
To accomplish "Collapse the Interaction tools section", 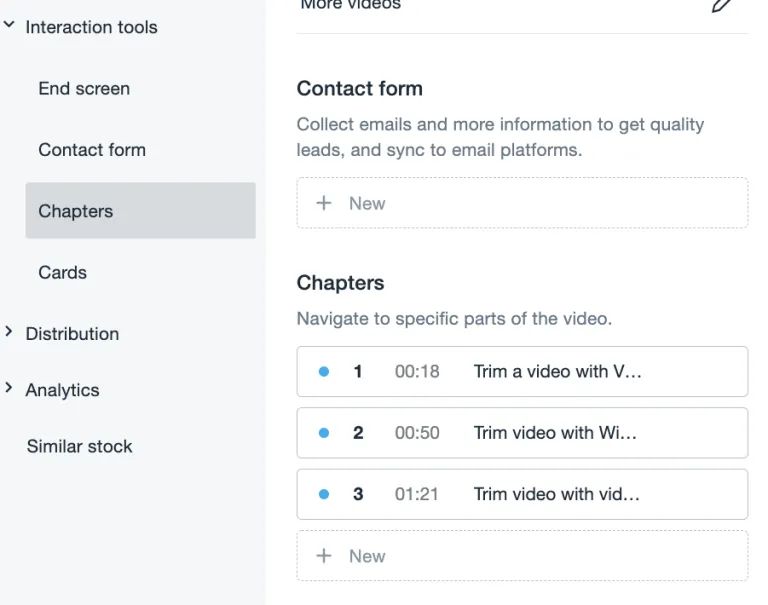I will [9, 24].
